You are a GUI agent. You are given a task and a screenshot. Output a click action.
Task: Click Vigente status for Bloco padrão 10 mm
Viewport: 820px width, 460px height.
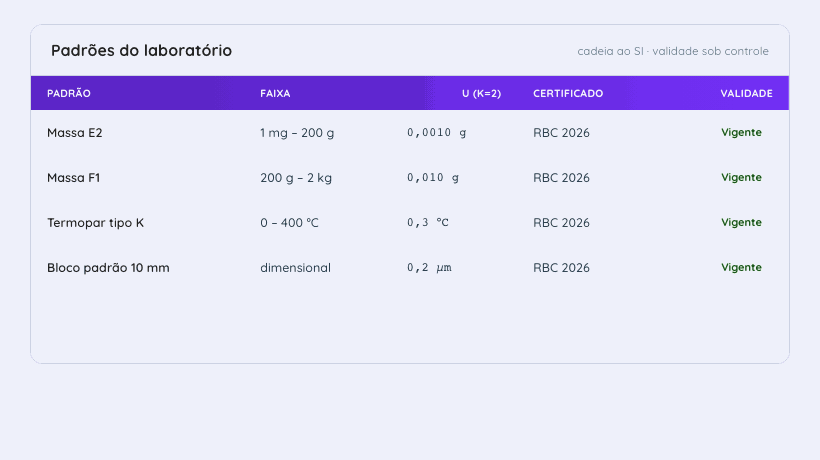coord(741,268)
